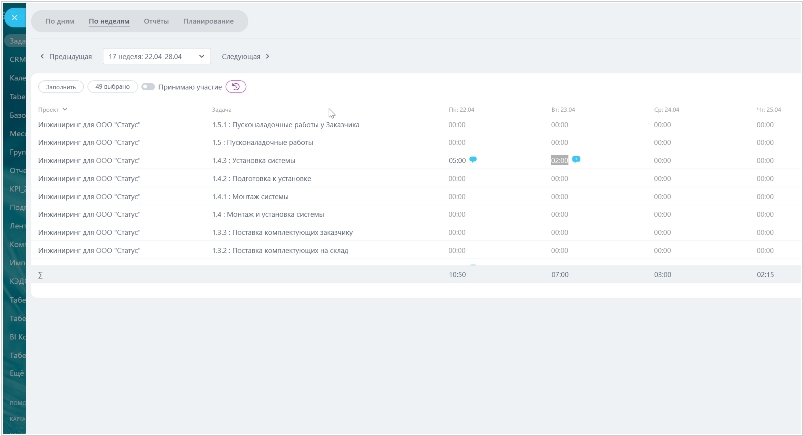Open the 'Отчёты' tab
This screenshot has height=436, width=803.
pyautogui.click(x=156, y=21)
